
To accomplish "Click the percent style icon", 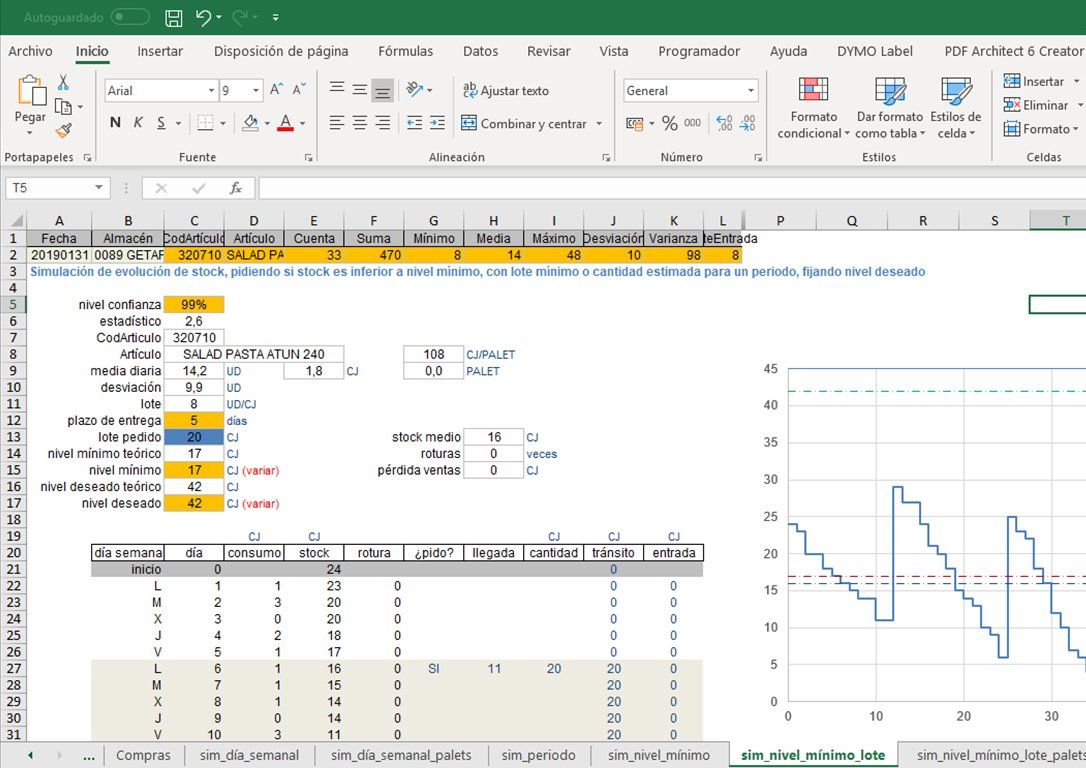I will (x=669, y=123).
